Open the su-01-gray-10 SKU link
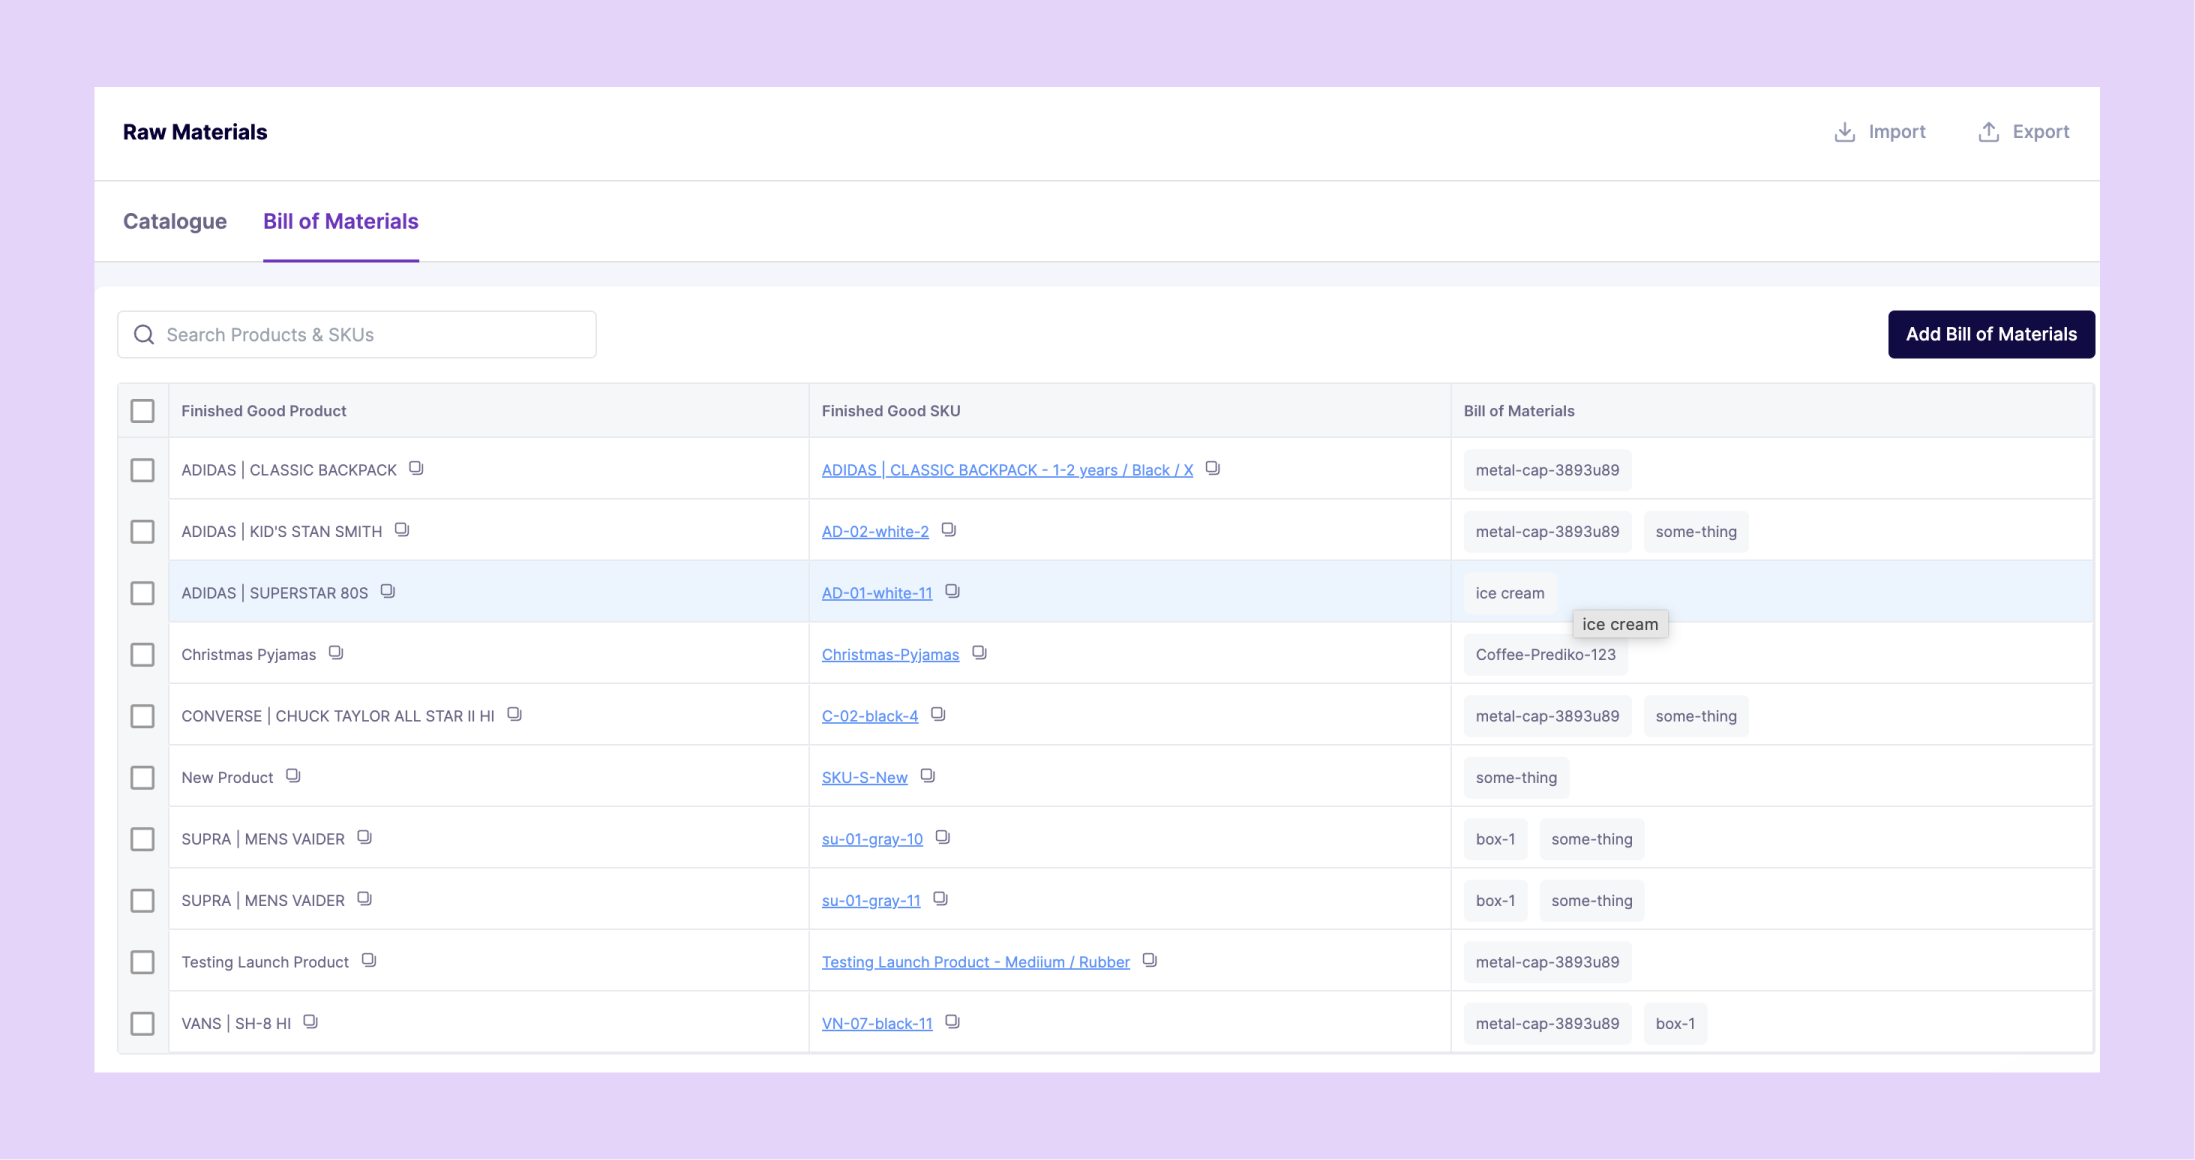Screen dimensions: 2195x1160 point(872,839)
